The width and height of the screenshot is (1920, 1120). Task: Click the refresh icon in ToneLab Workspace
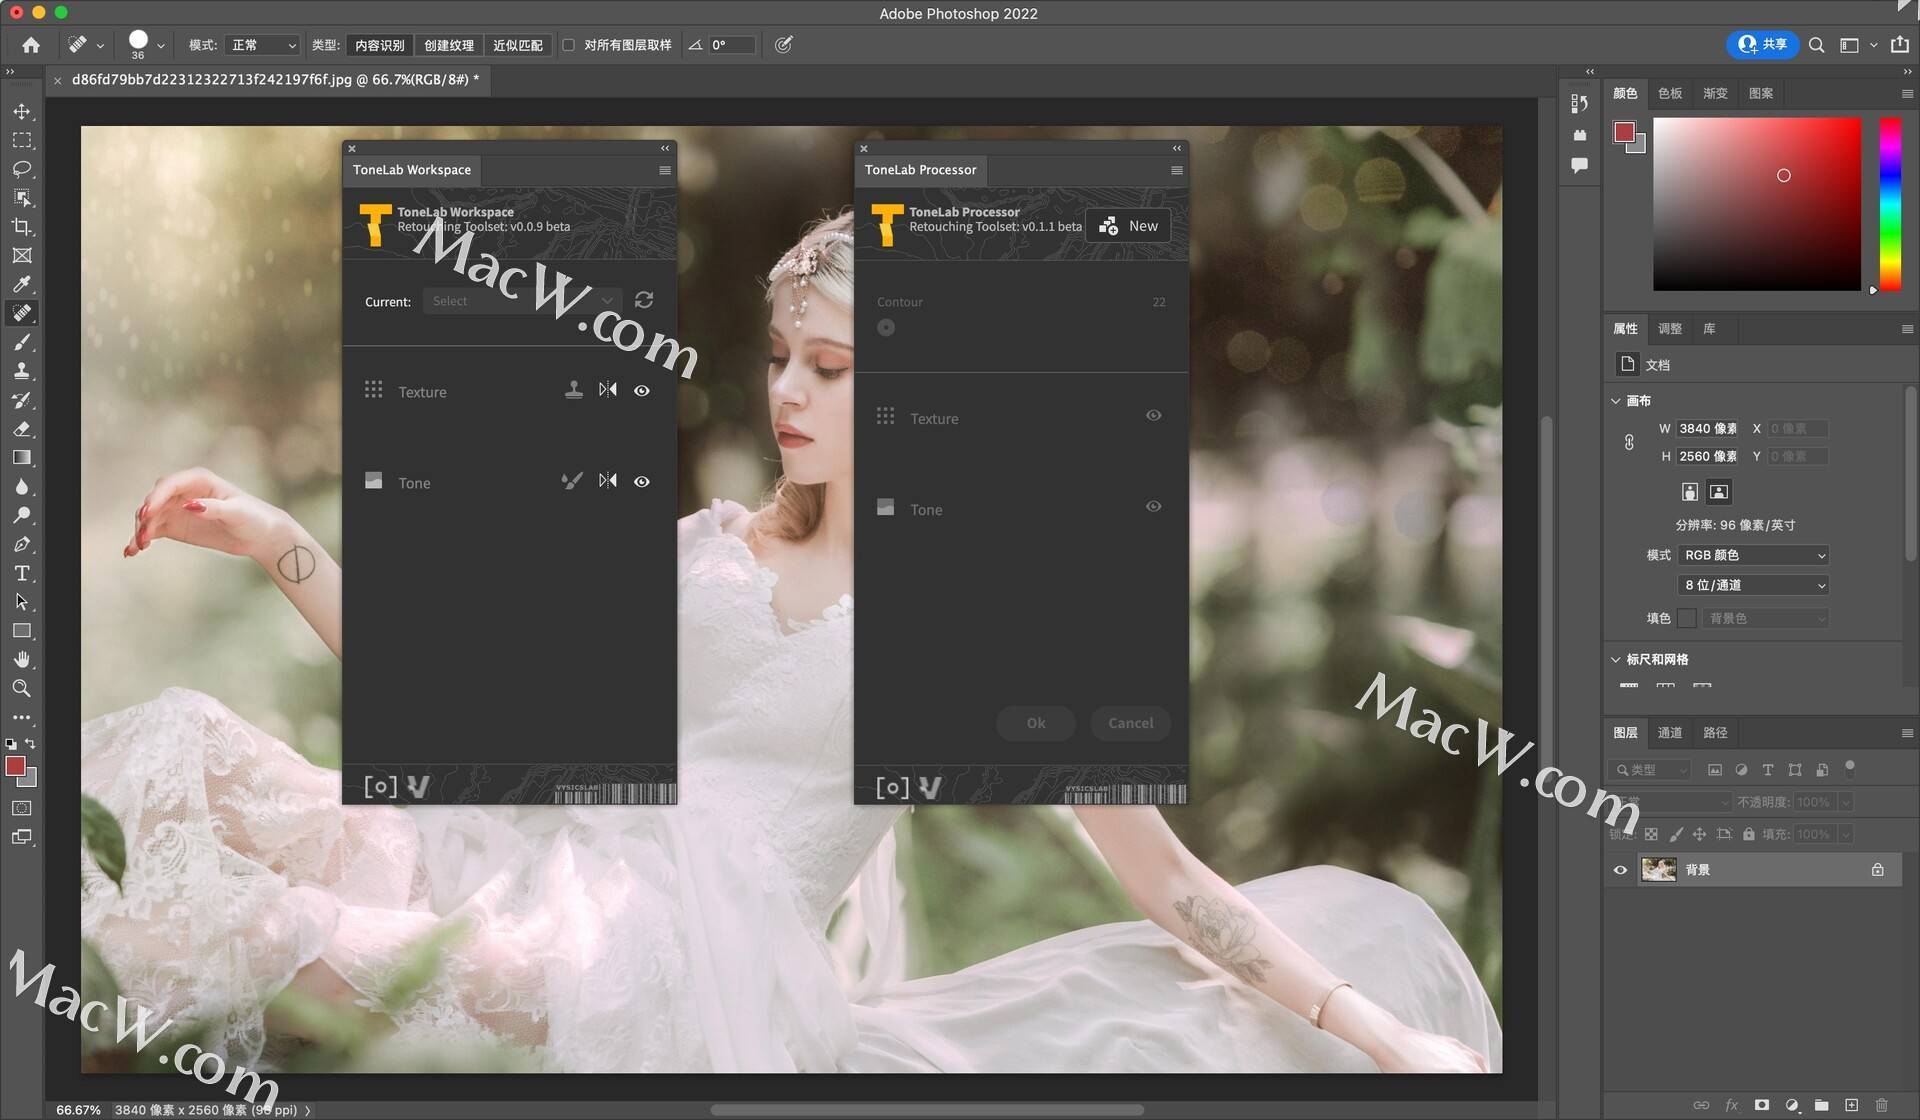[644, 300]
